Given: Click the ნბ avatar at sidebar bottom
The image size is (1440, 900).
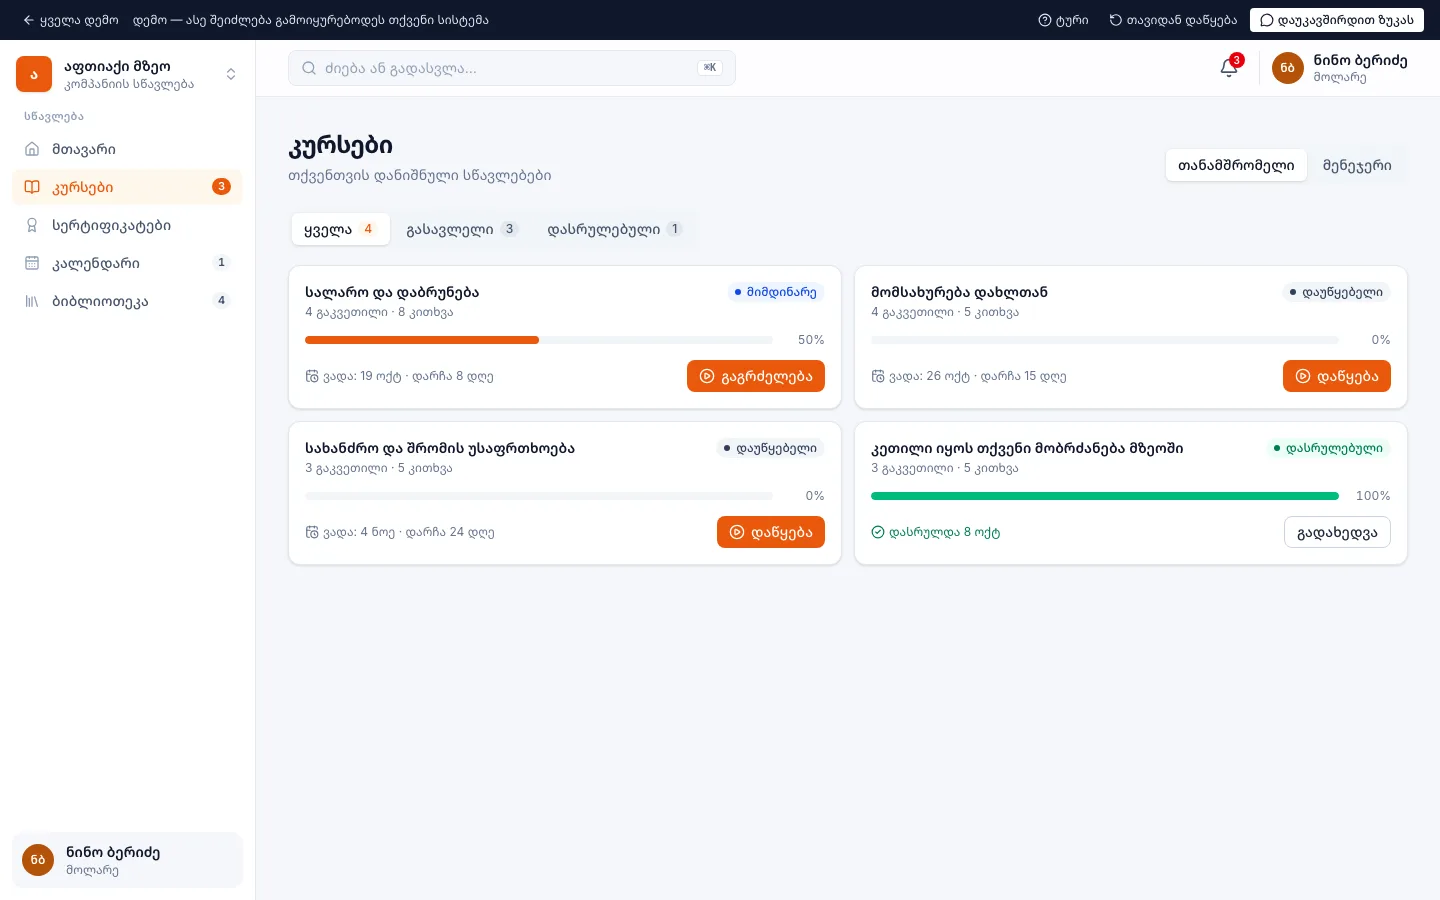Looking at the screenshot, I should tap(38, 860).
